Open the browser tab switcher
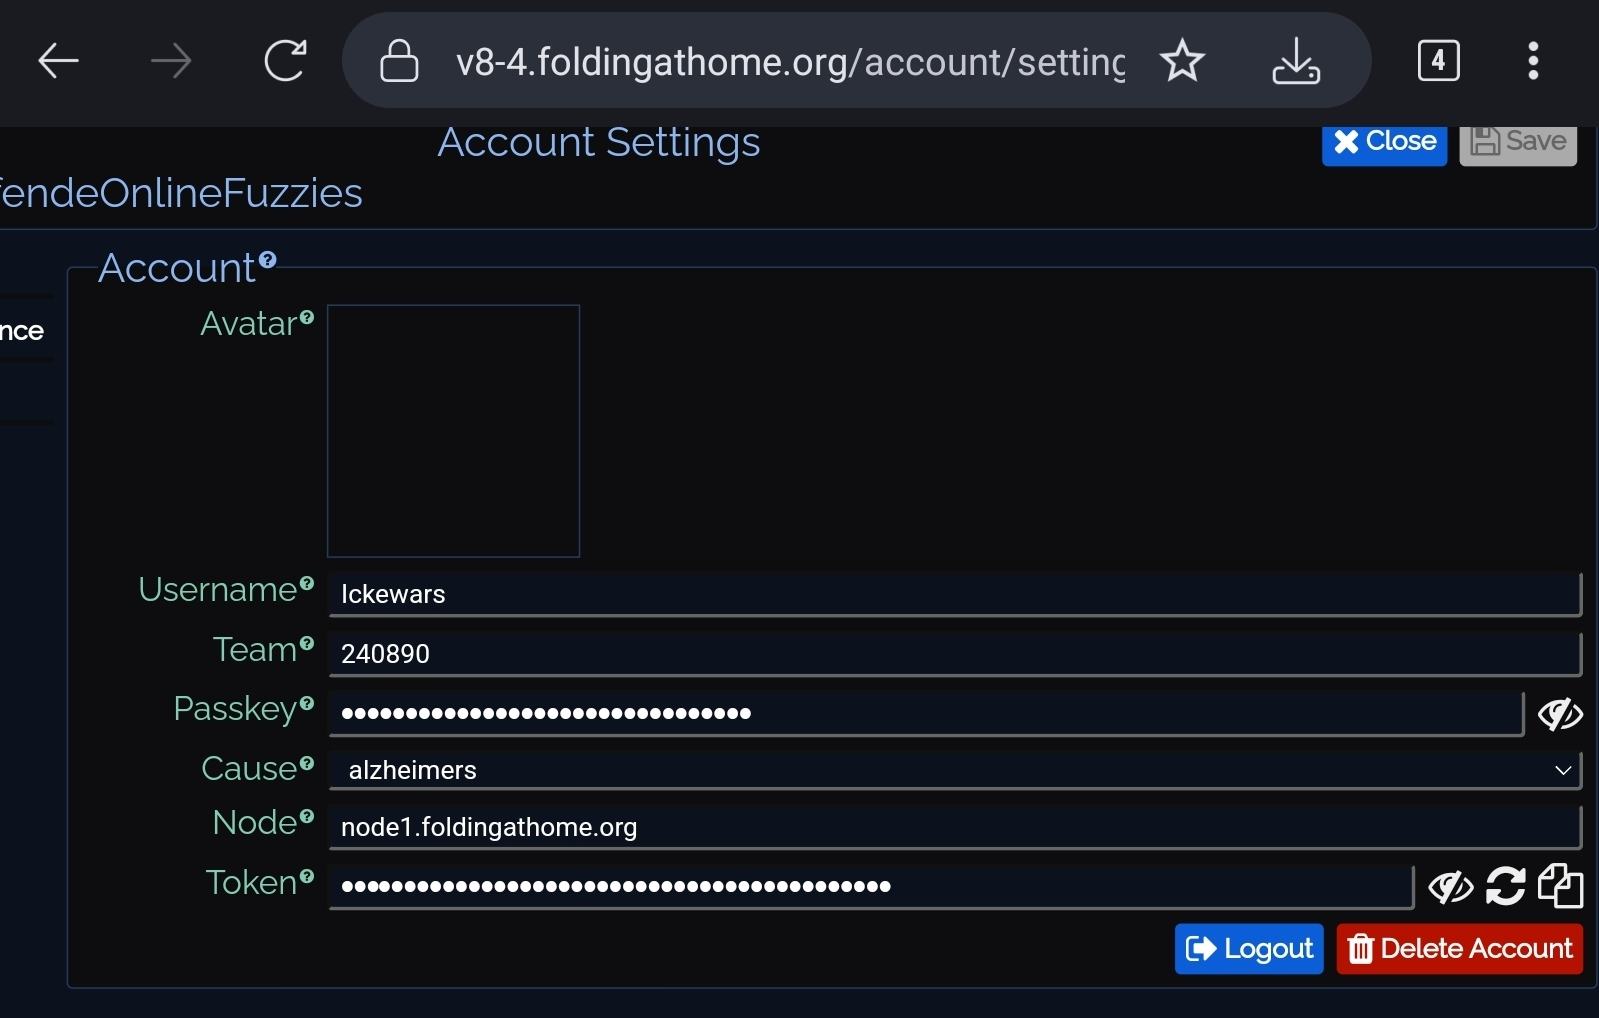The image size is (1599, 1018). pos(1438,61)
